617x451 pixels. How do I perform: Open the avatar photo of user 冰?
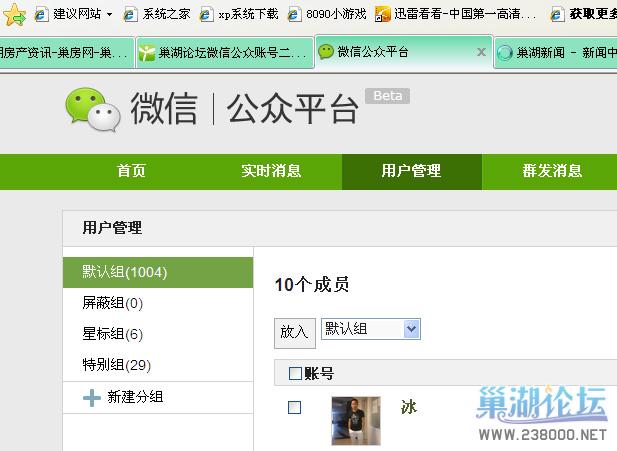click(356, 421)
